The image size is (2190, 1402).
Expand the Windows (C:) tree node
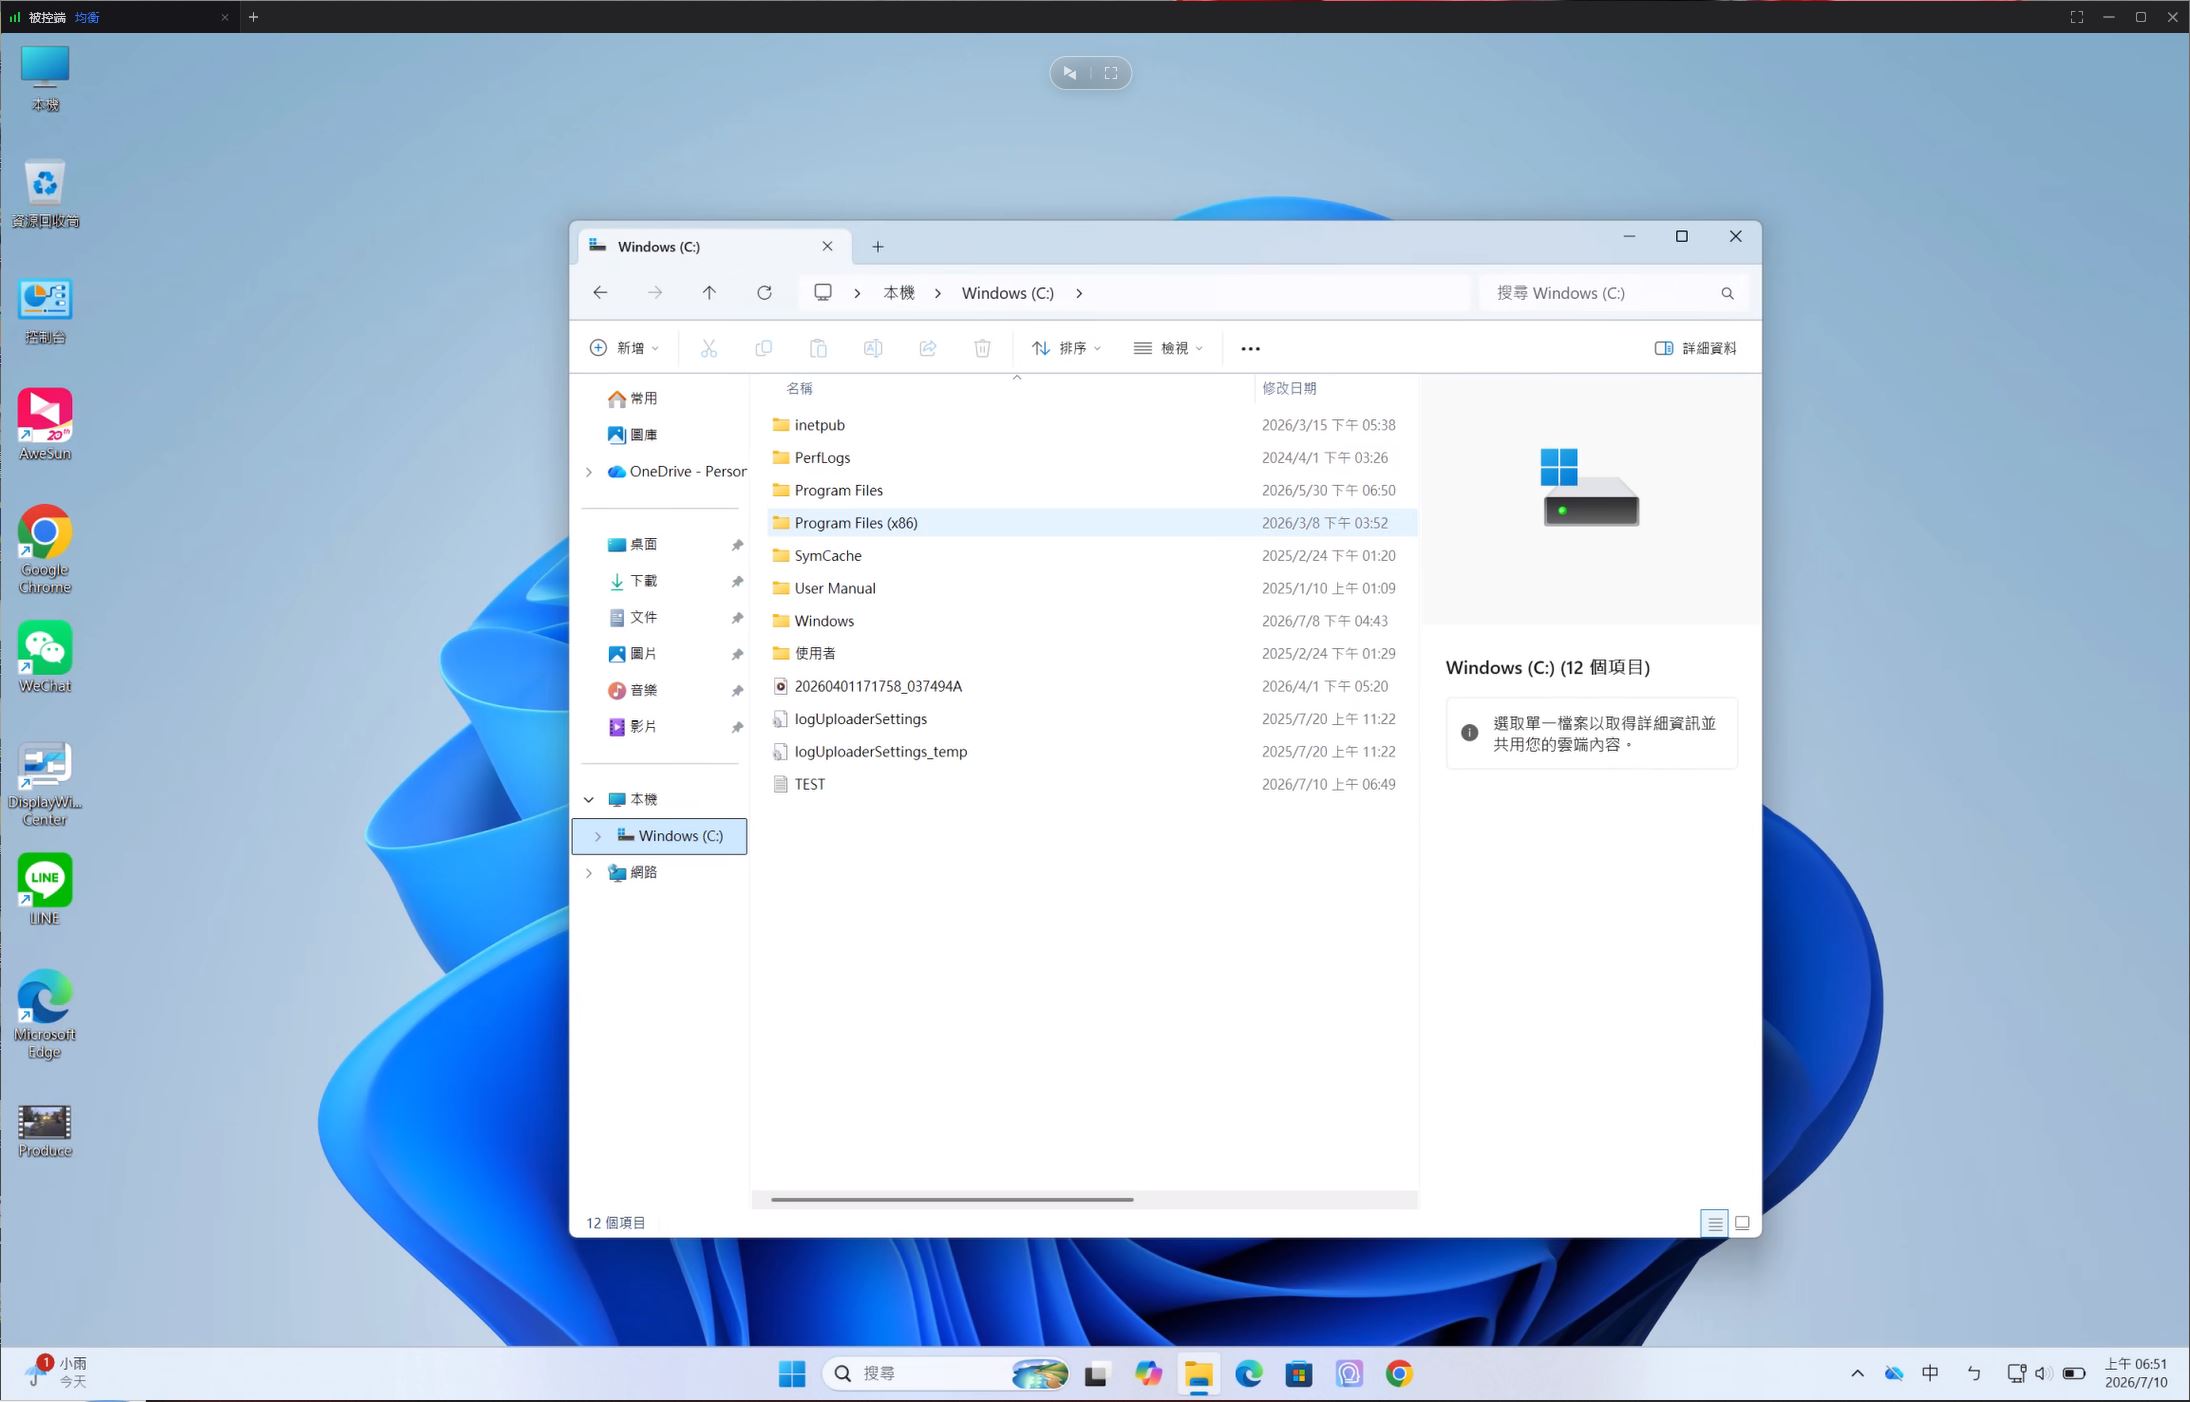coord(598,836)
